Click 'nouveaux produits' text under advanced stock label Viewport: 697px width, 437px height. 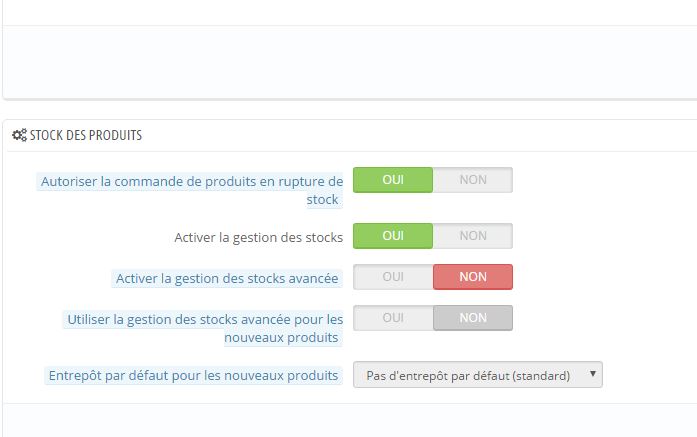281,337
